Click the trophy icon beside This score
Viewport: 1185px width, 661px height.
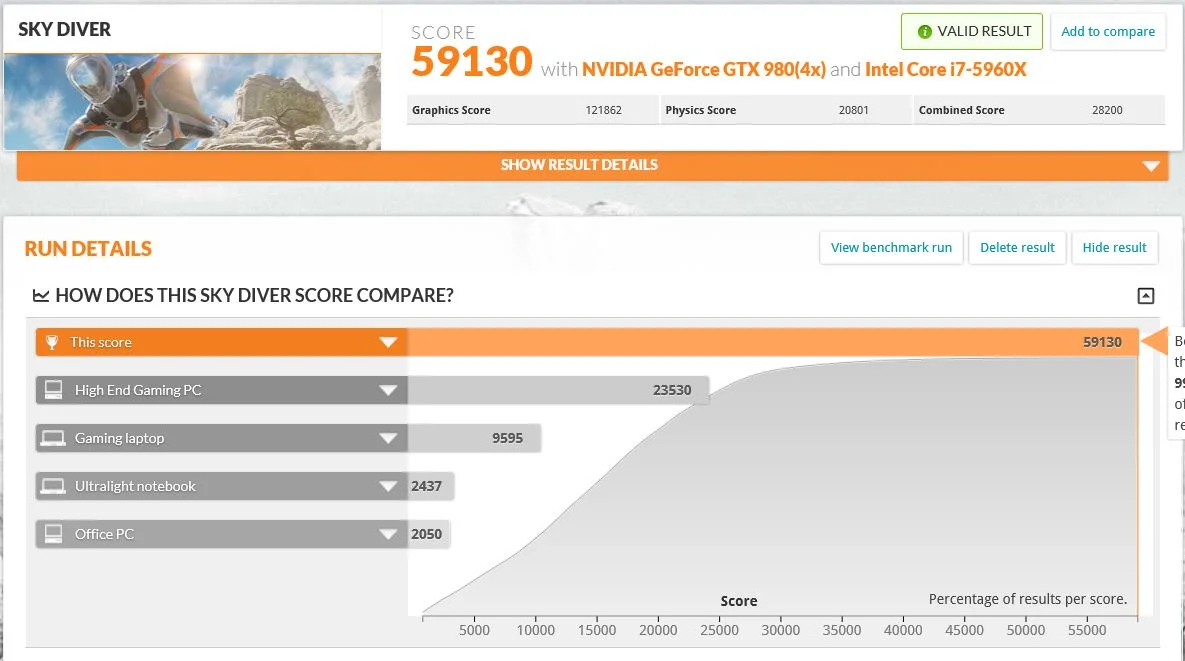52,342
